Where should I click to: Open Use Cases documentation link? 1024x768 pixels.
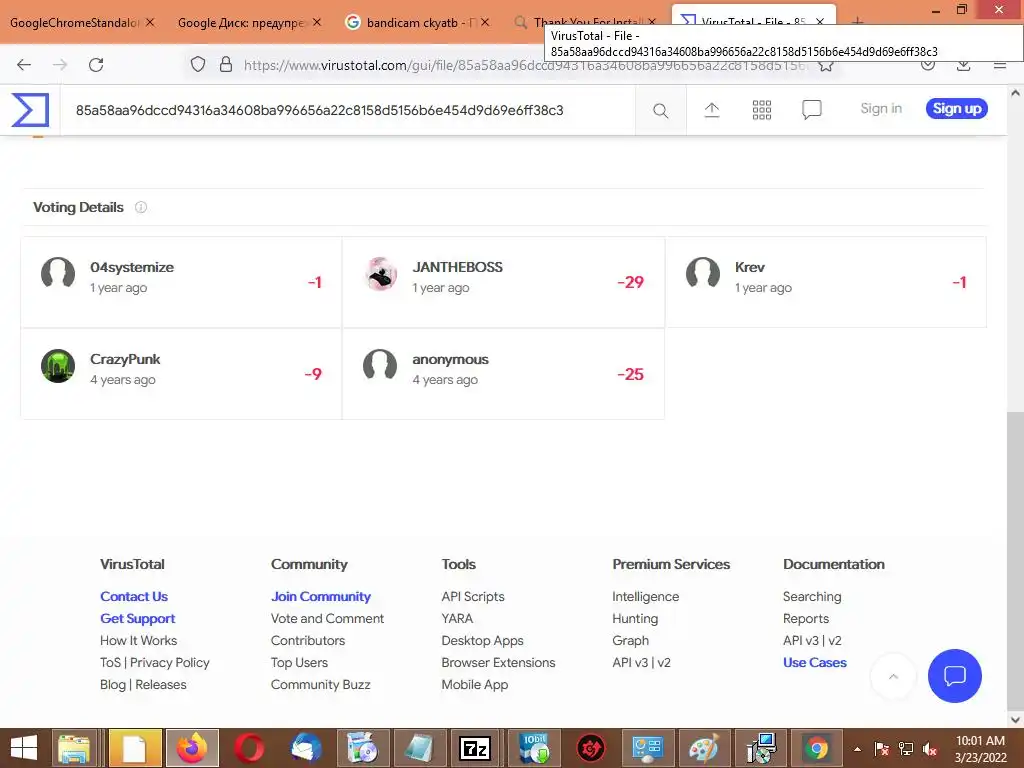coord(814,662)
